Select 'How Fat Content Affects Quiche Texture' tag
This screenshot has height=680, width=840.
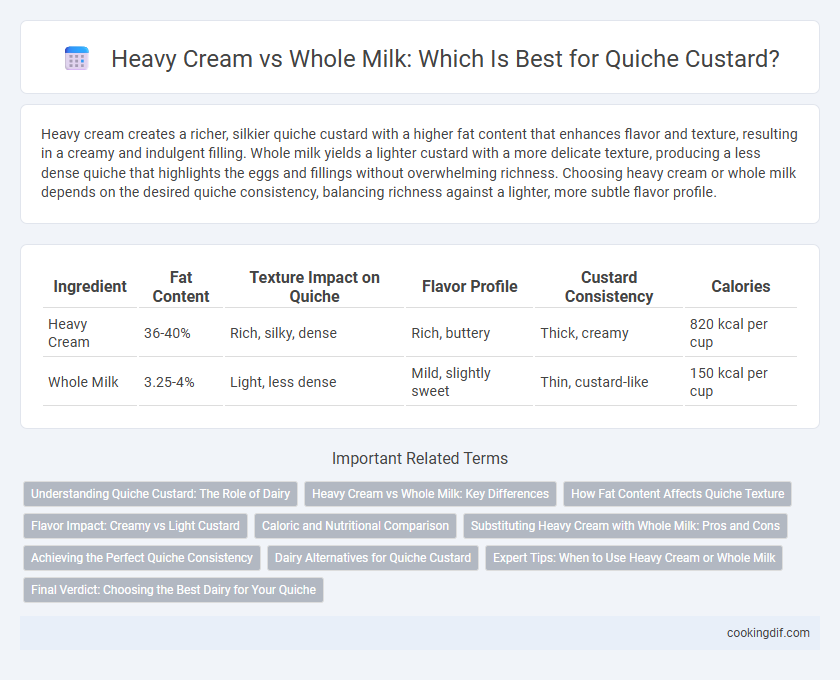[x=677, y=494]
